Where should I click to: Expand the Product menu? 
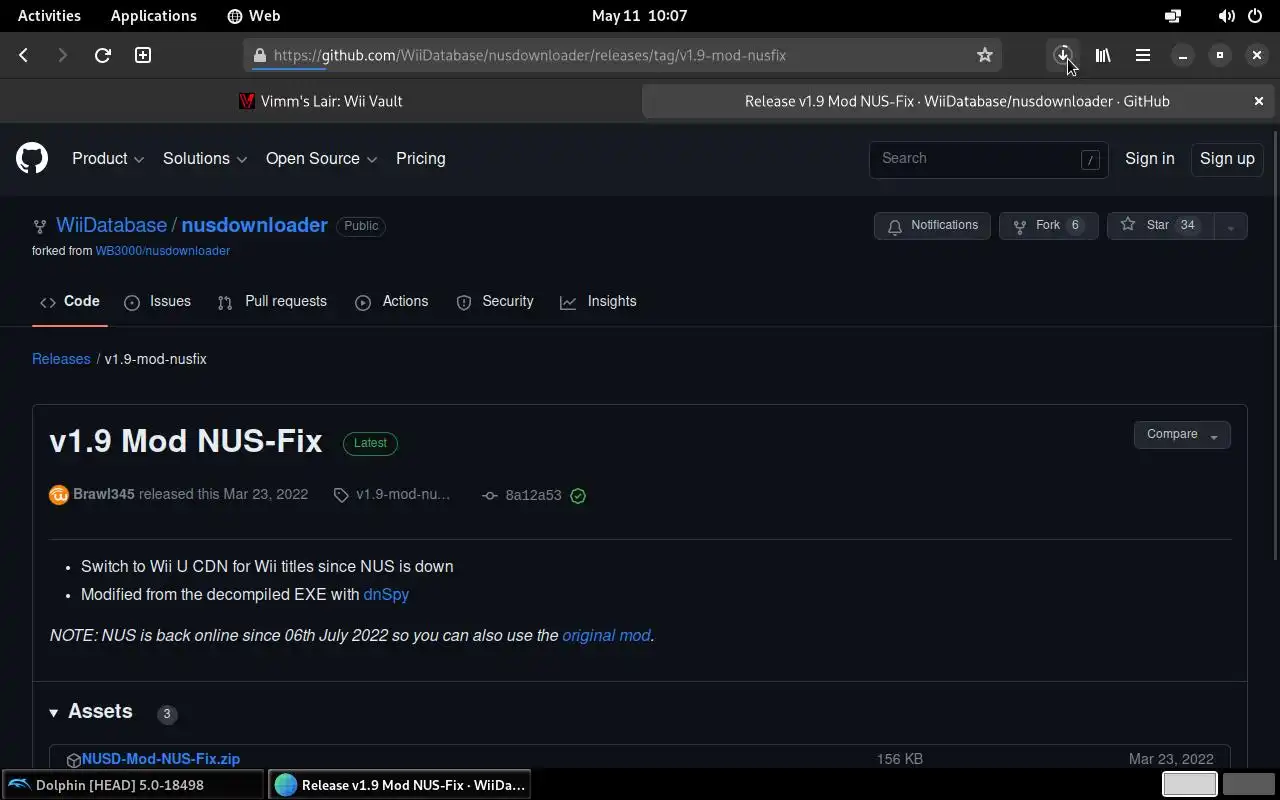tap(108, 158)
